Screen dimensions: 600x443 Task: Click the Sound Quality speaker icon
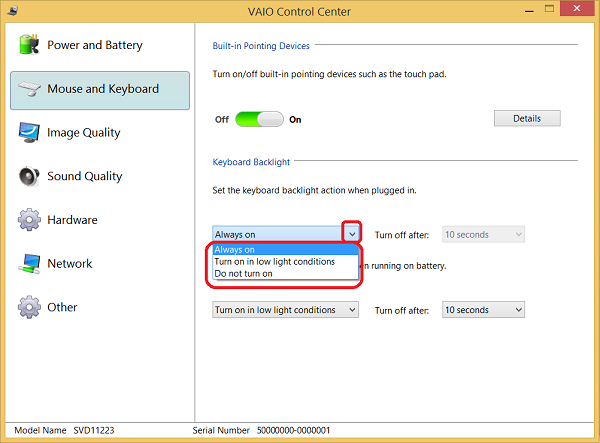pos(29,176)
